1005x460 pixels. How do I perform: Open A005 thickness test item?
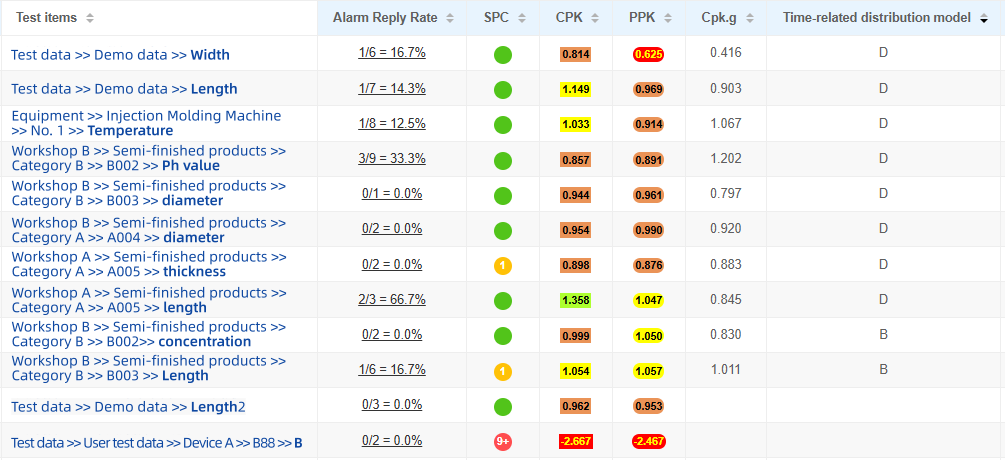coord(149,264)
